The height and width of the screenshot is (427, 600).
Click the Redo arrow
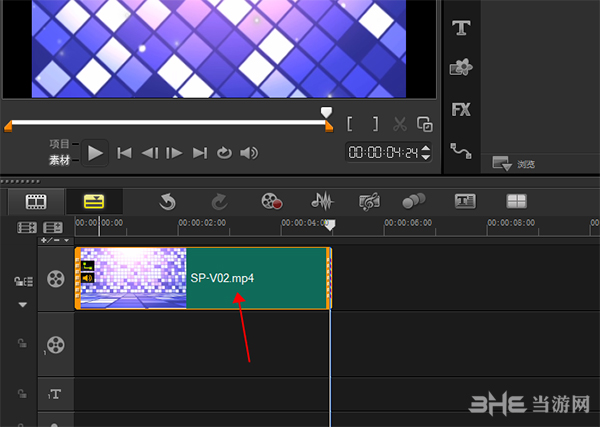click(219, 202)
